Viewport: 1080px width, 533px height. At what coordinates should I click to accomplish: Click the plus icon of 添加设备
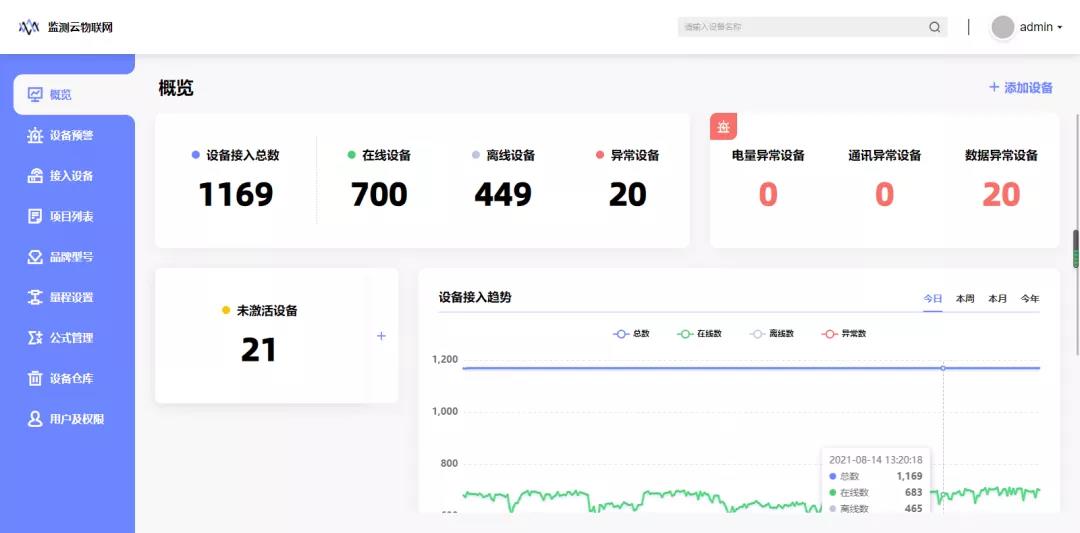[x=994, y=87]
